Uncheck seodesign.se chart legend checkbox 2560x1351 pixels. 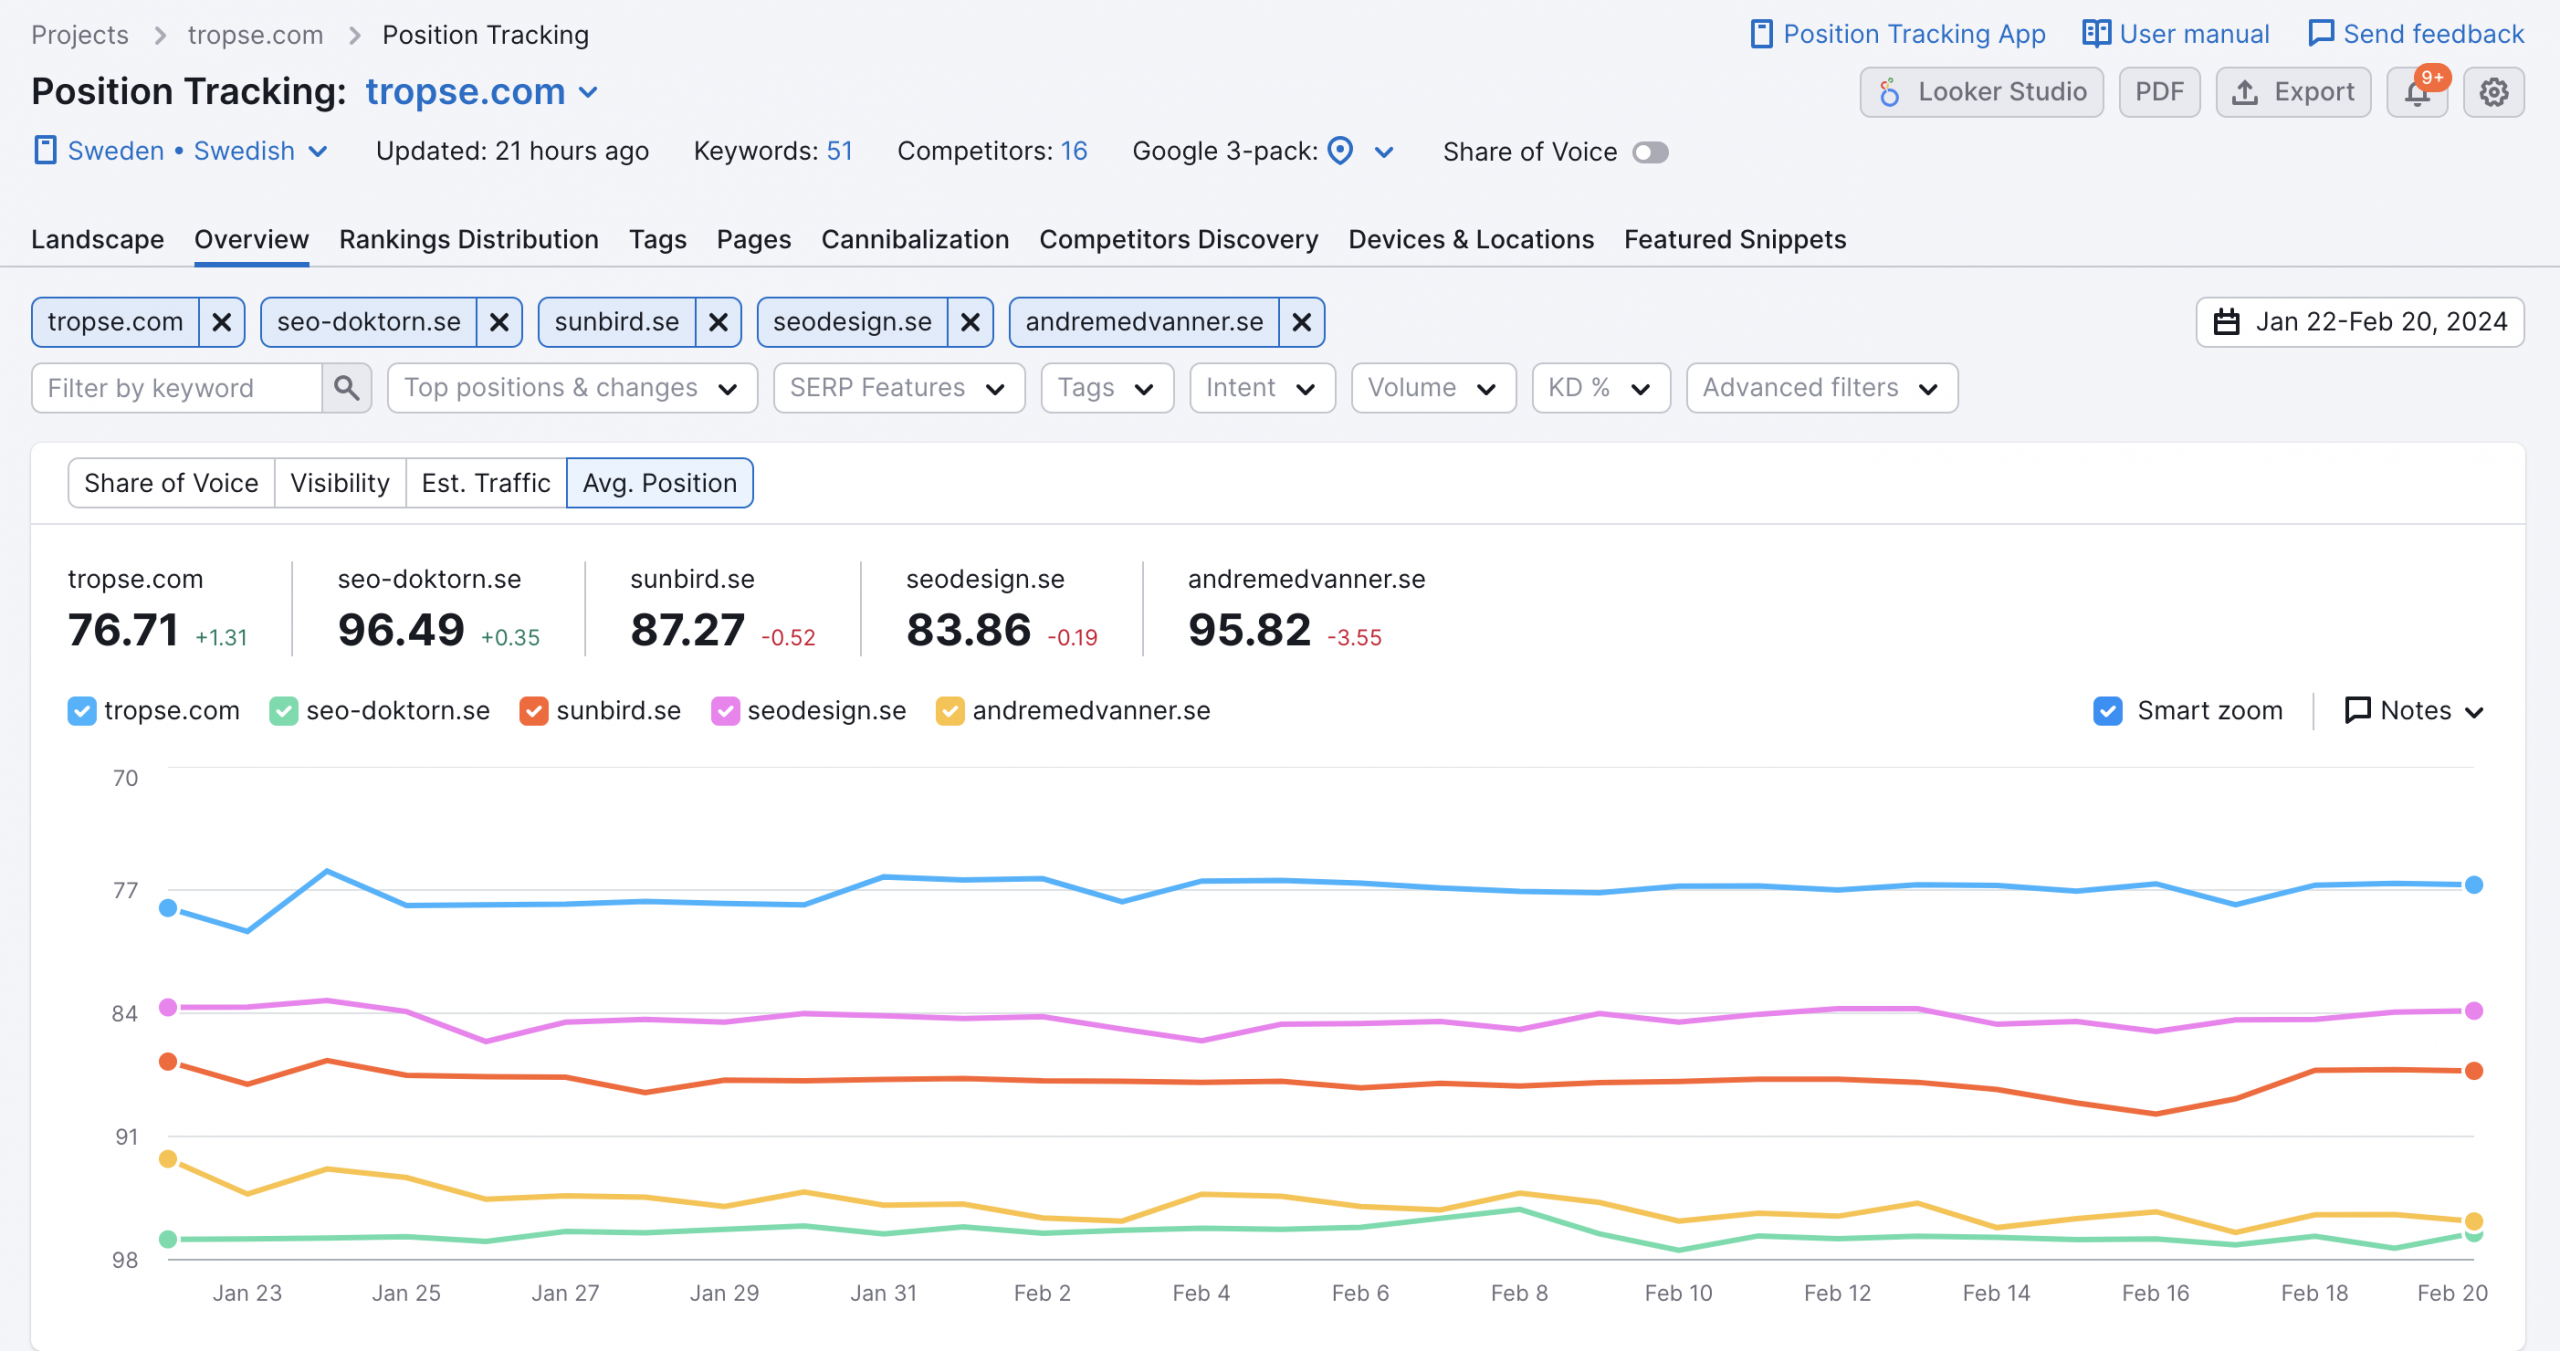tap(725, 711)
